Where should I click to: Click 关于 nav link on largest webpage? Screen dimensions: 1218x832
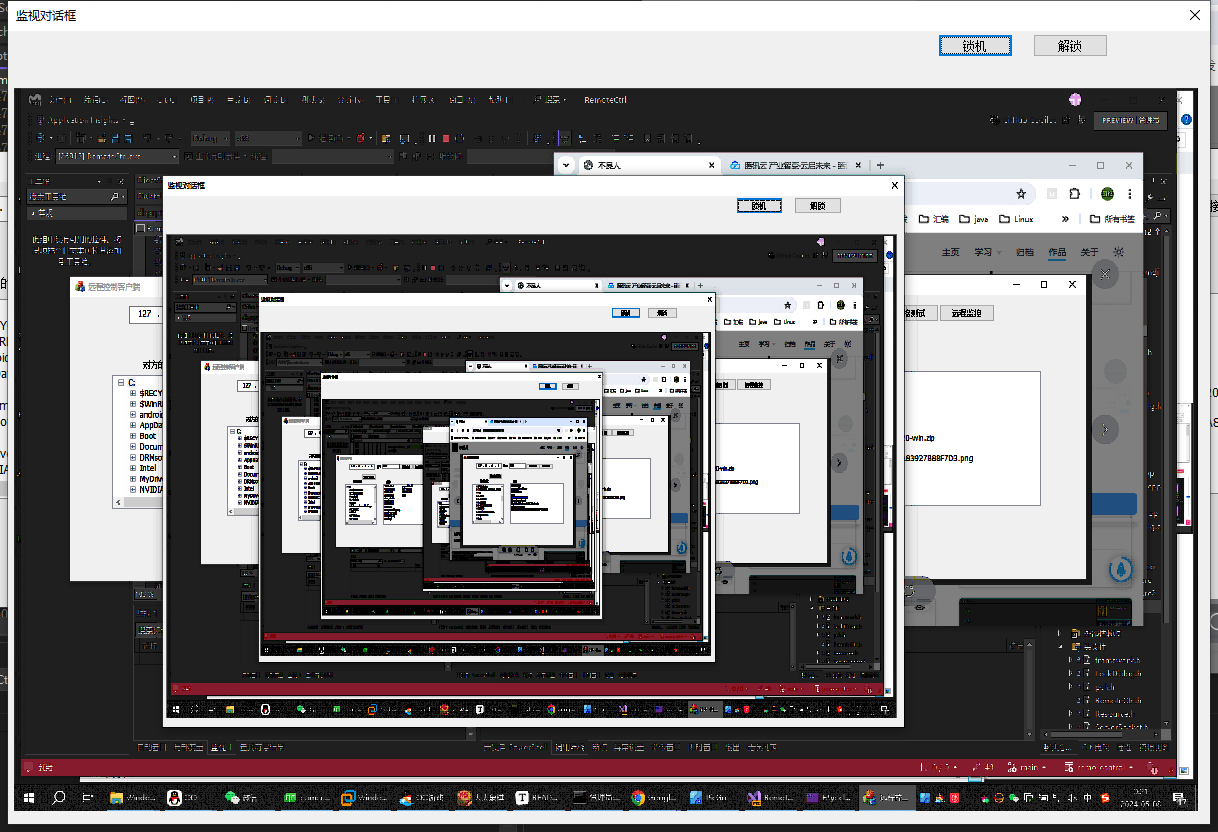tap(1089, 252)
